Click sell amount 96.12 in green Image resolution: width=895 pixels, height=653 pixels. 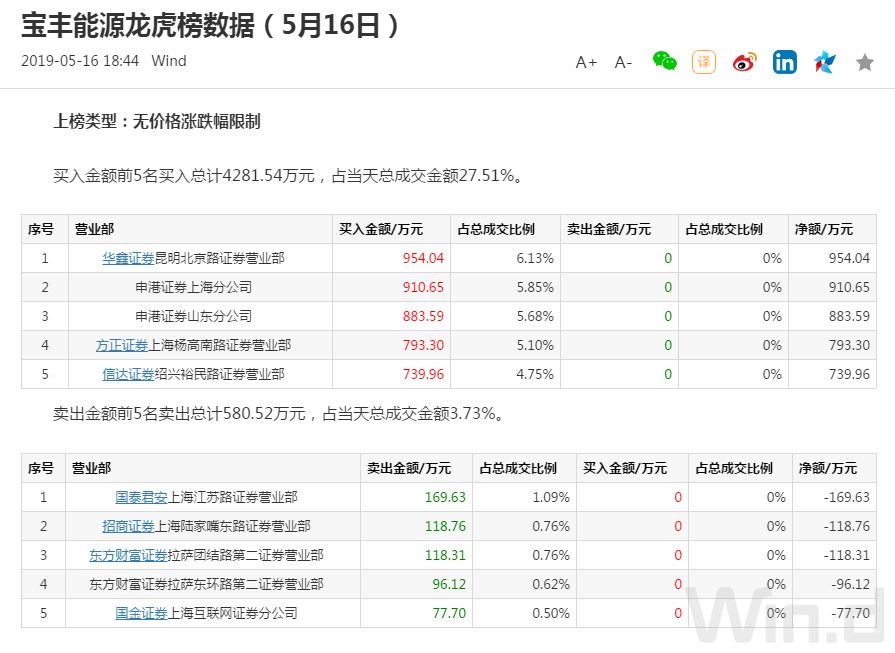449,585
